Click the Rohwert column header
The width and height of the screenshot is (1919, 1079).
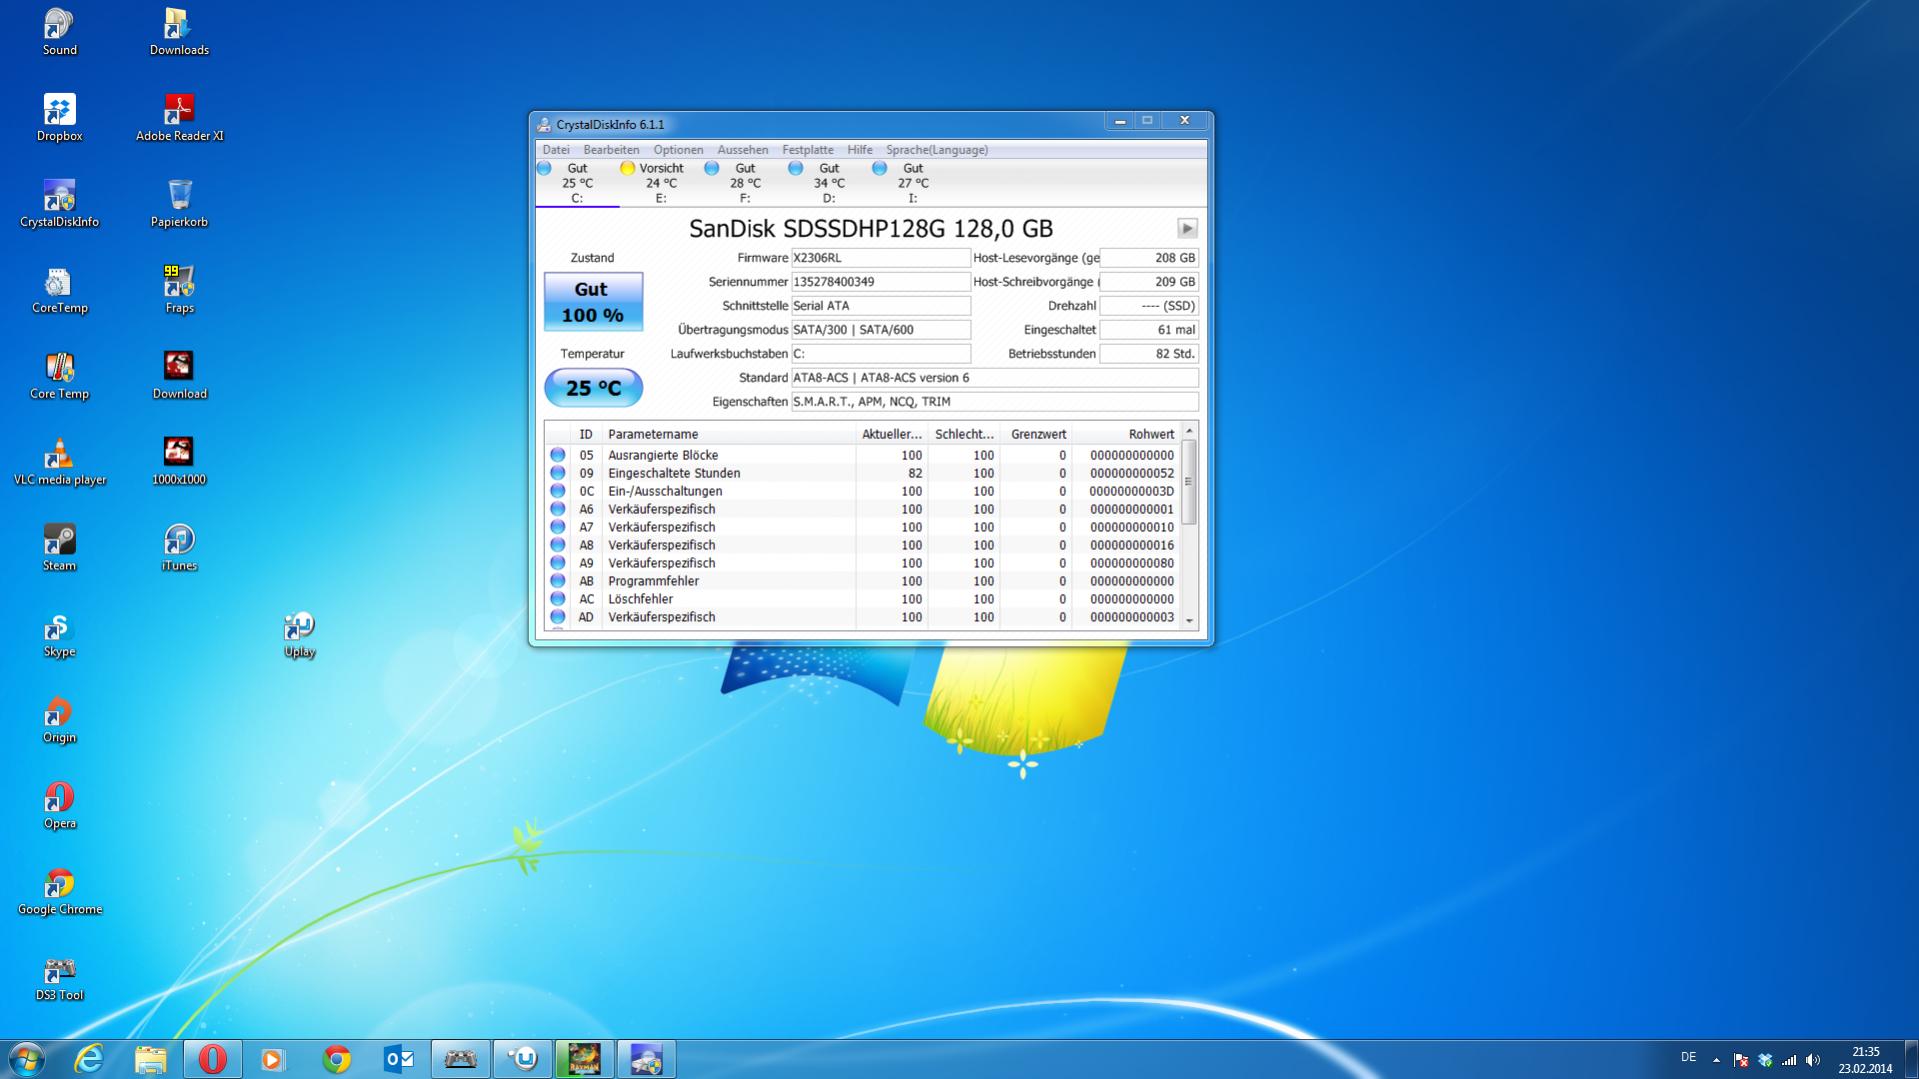click(1150, 434)
